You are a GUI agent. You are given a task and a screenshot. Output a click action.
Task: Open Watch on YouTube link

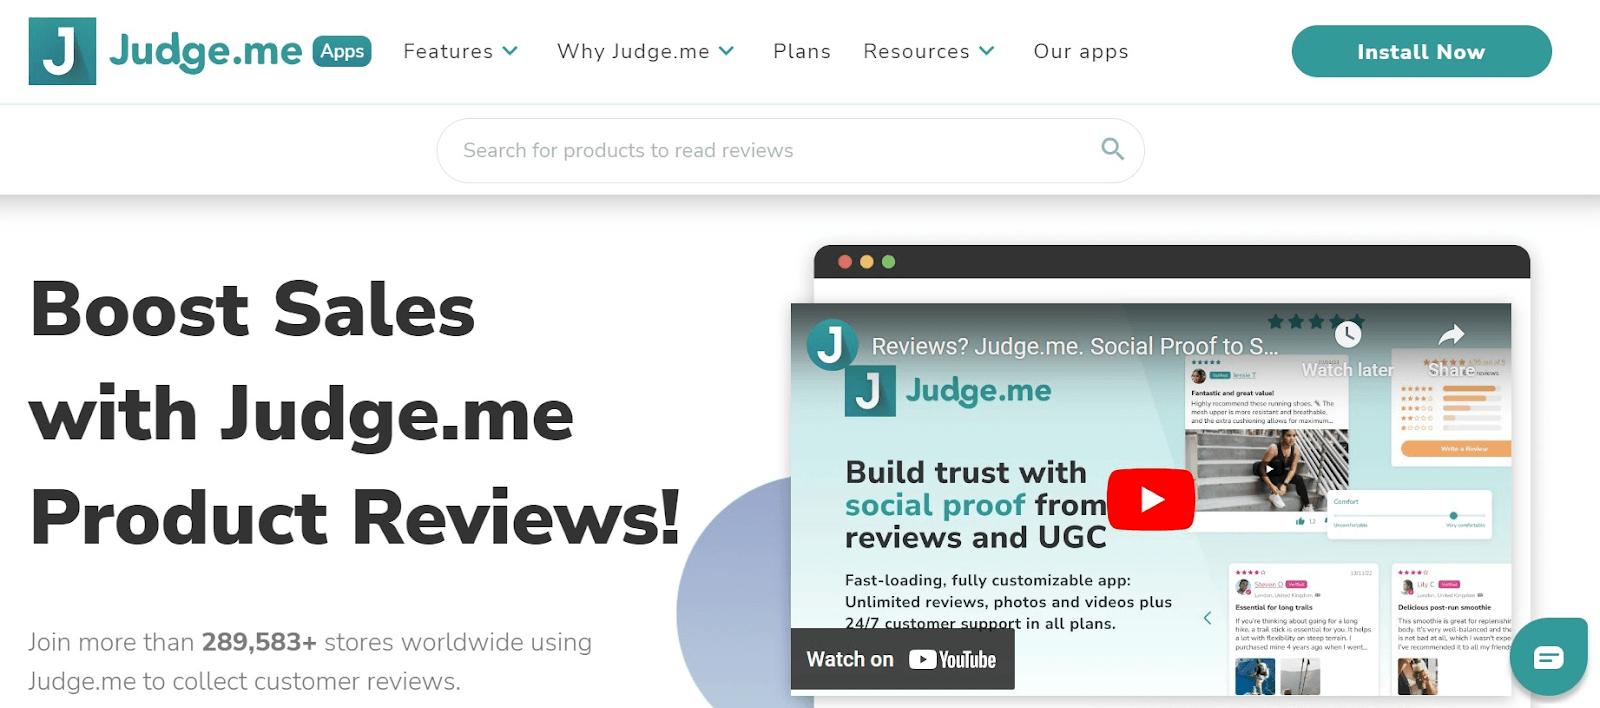(902, 659)
